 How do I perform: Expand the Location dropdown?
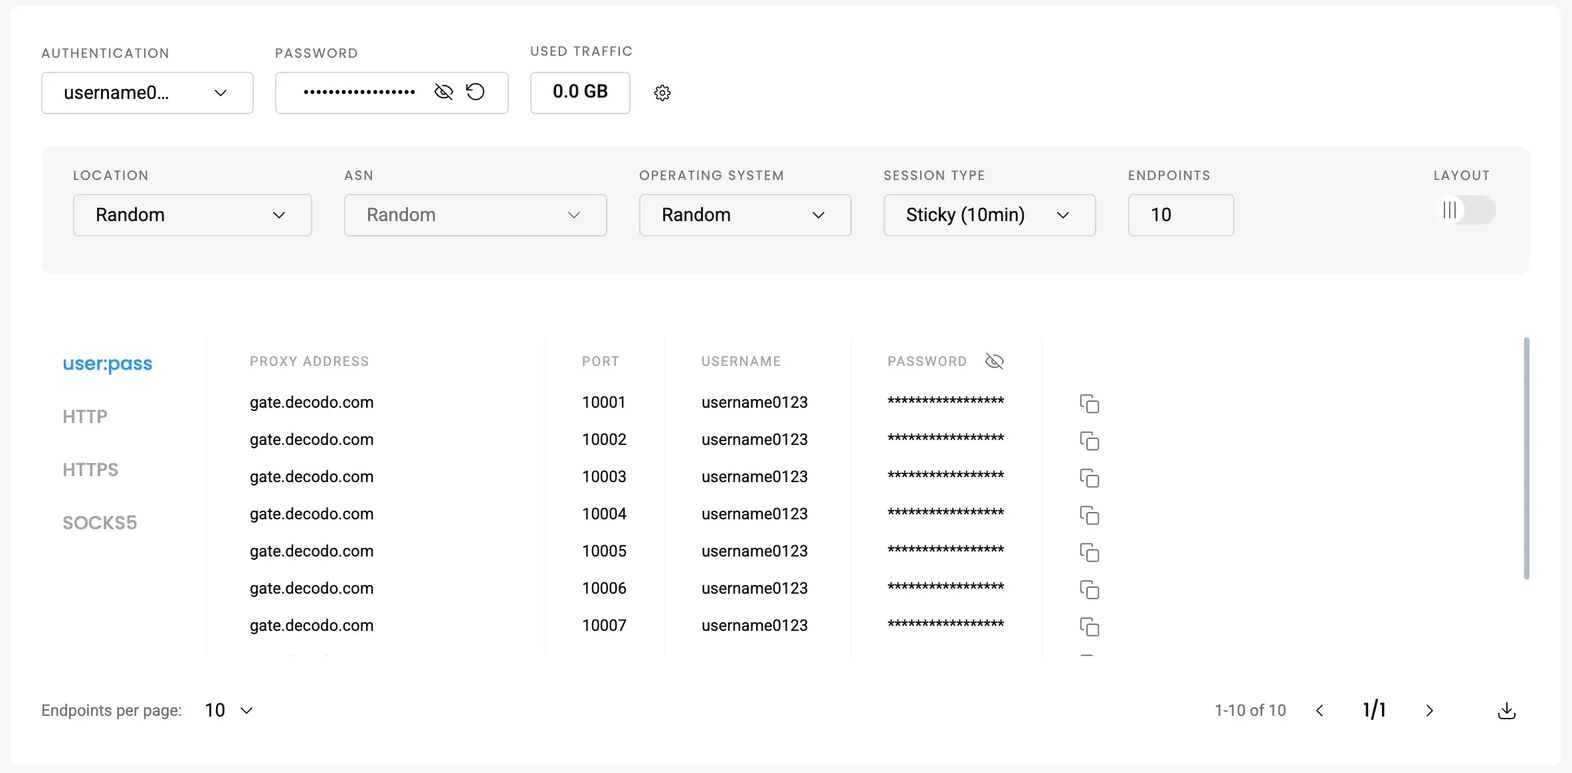[x=192, y=215]
